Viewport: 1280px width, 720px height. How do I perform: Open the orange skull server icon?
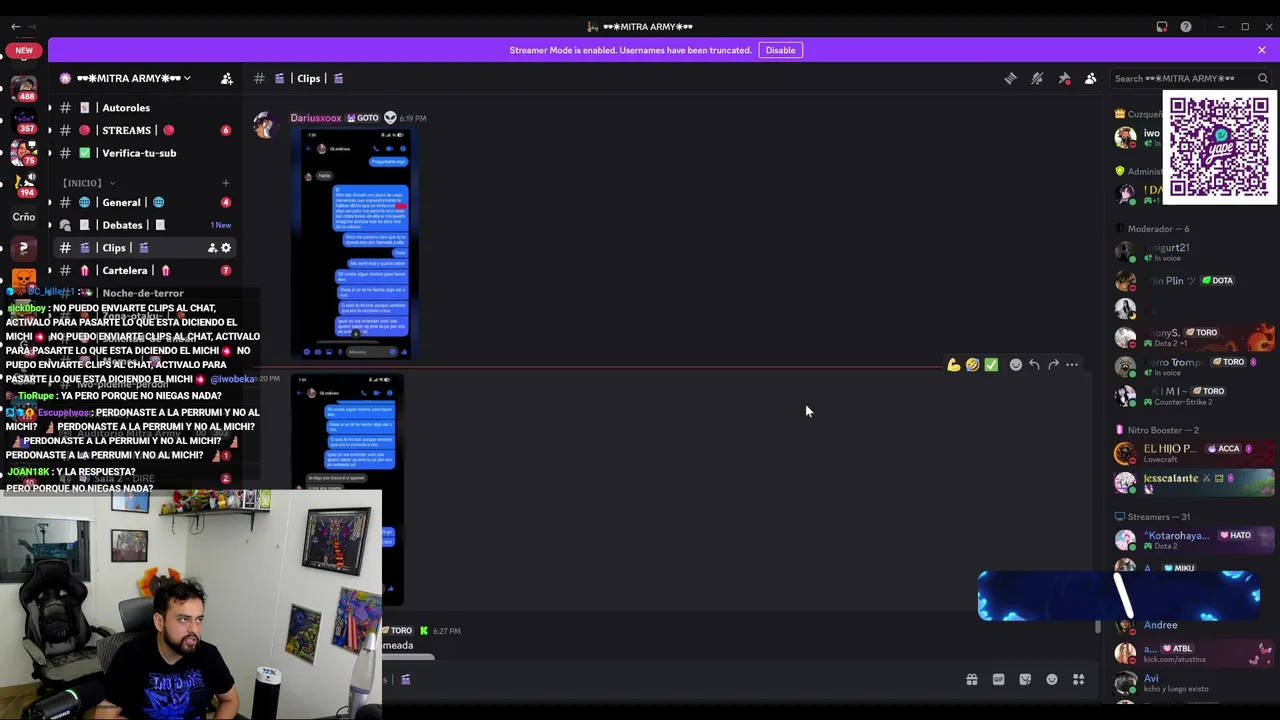24,279
